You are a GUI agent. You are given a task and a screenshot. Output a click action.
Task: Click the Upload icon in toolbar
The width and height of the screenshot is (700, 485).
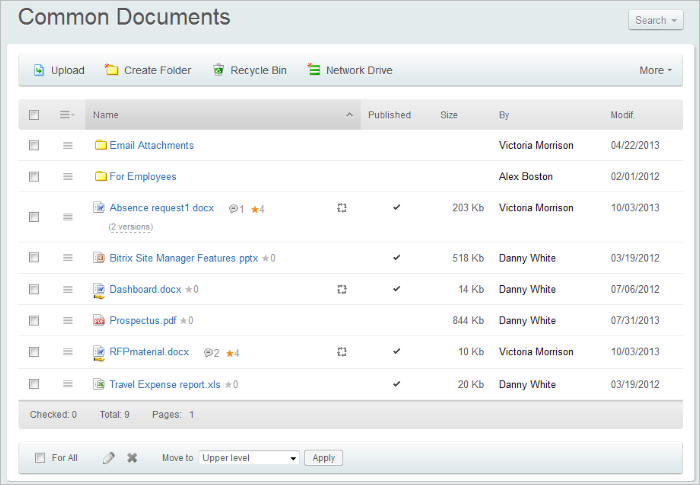coord(39,70)
